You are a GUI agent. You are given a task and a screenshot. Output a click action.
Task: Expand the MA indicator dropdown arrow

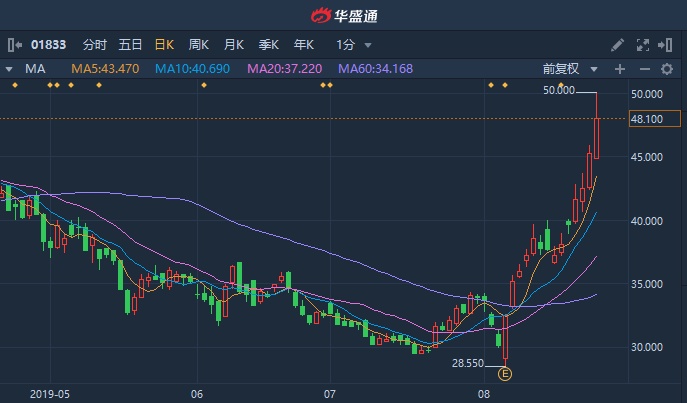pyautogui.click(x=9, y=69)
